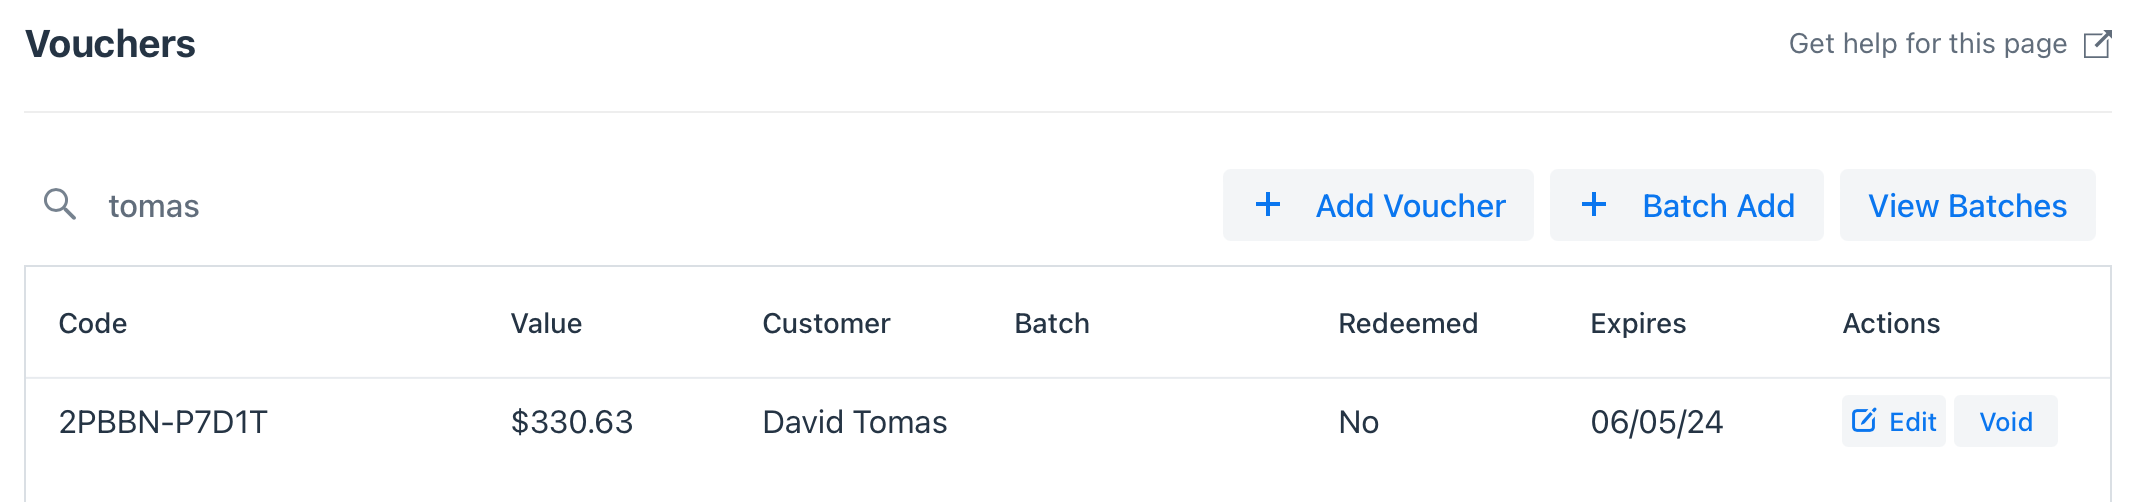2138x502 pixels.
Task: Sort by the Customer column header
Action: point(826,323)
